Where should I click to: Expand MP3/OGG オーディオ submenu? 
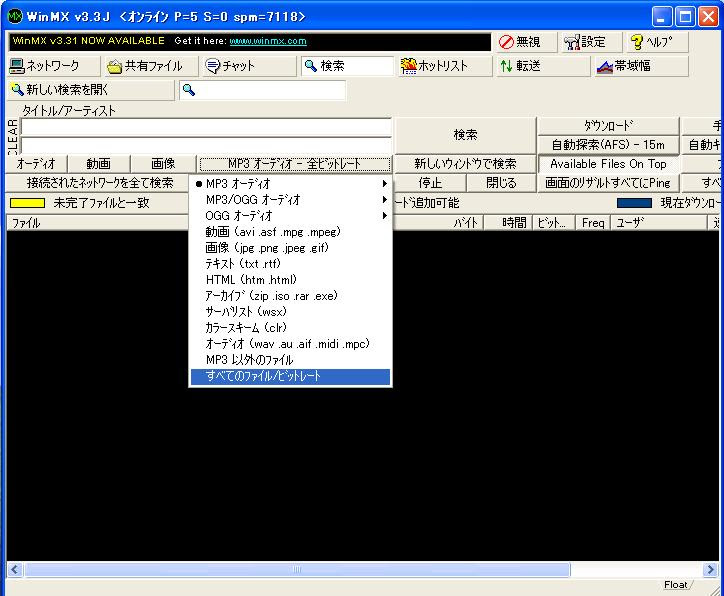[x=290, y=199]
